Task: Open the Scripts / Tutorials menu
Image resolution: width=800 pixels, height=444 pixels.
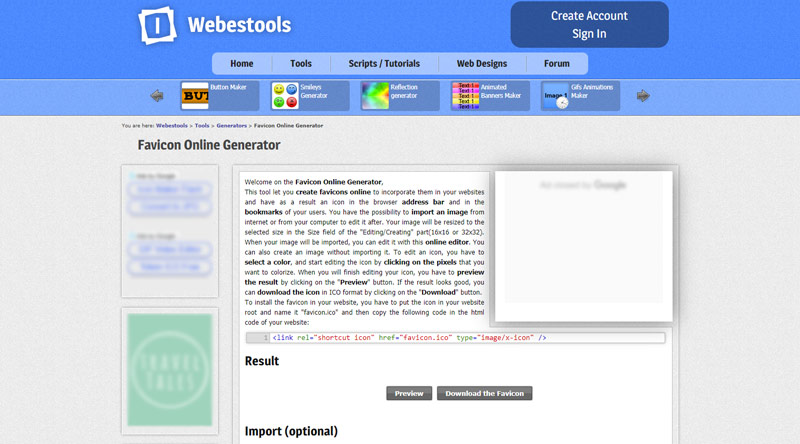Action: (384, 64)
